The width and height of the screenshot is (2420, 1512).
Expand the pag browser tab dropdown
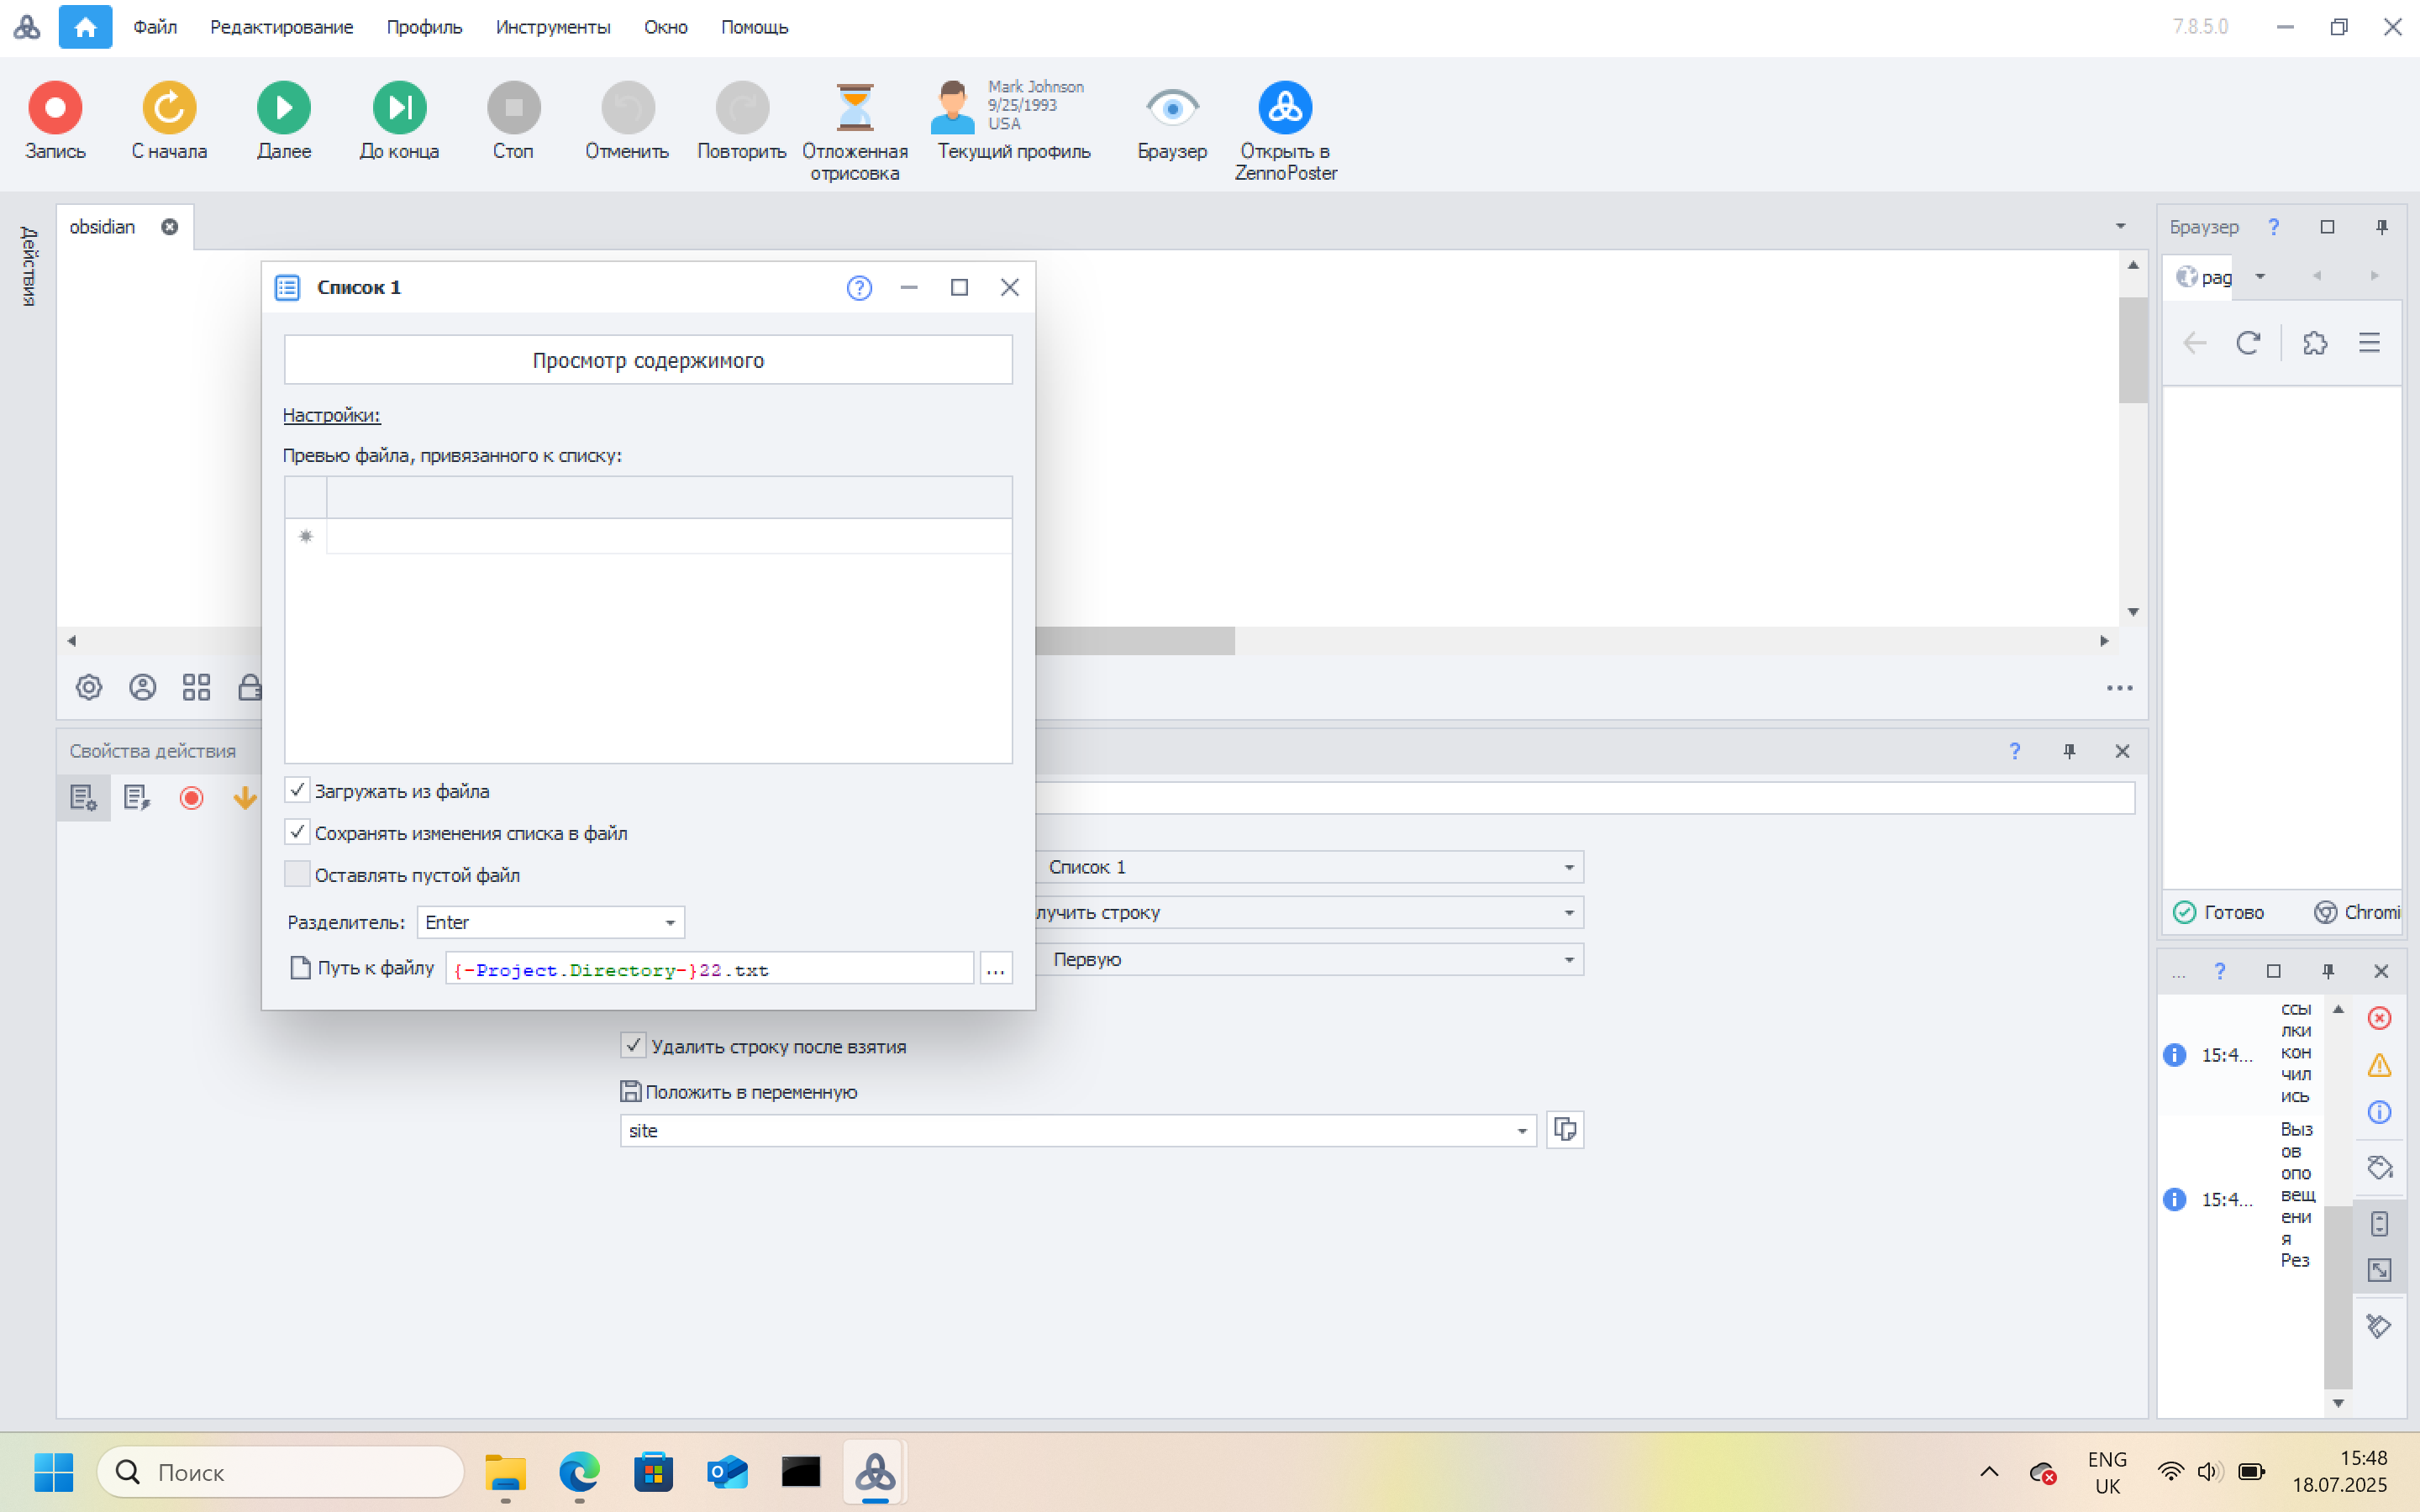(x=2260, y=276)
